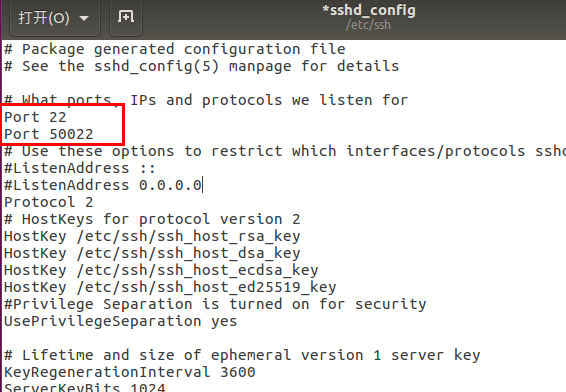
Task: Click the #ListenAddress :: line
Action: click(80, 168)
